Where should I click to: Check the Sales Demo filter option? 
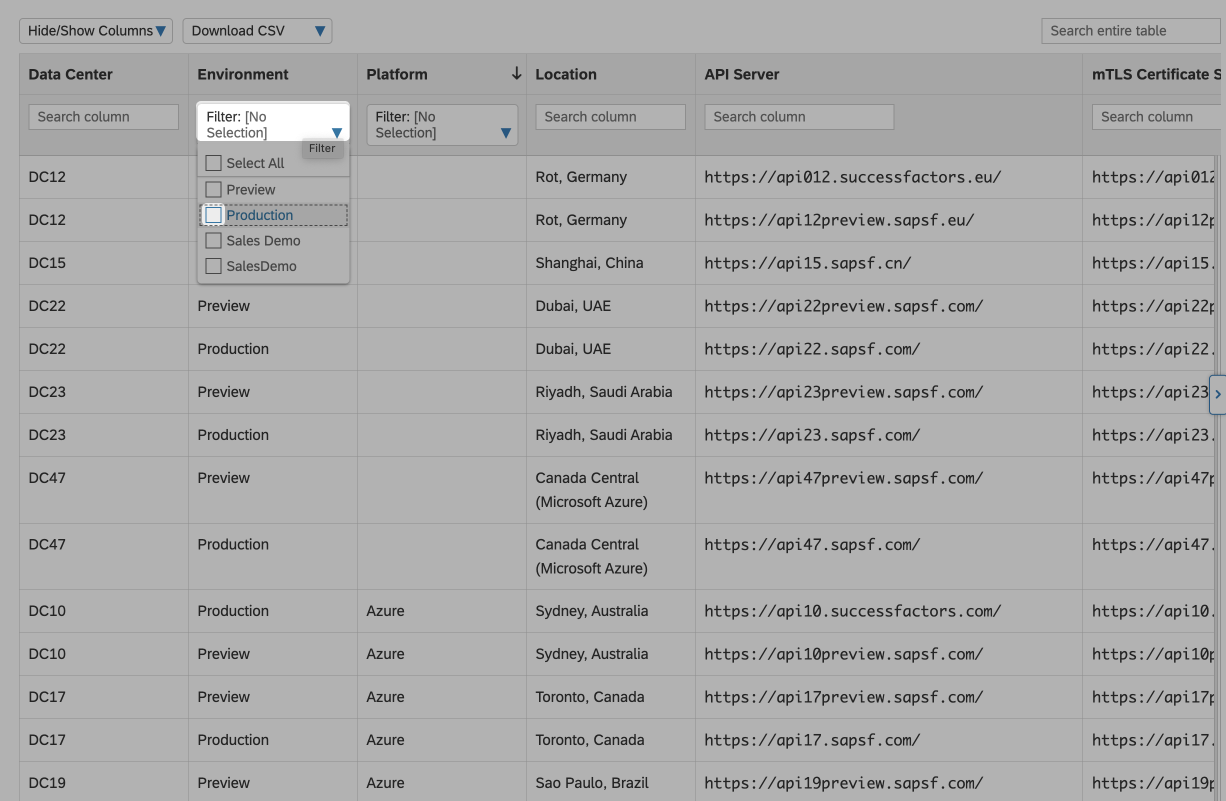pyautogui.click(x=213, y=241)
